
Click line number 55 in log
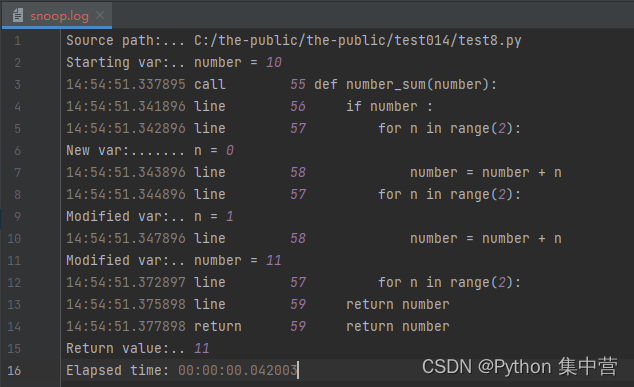pyautogui.click(x=298, y=85)
